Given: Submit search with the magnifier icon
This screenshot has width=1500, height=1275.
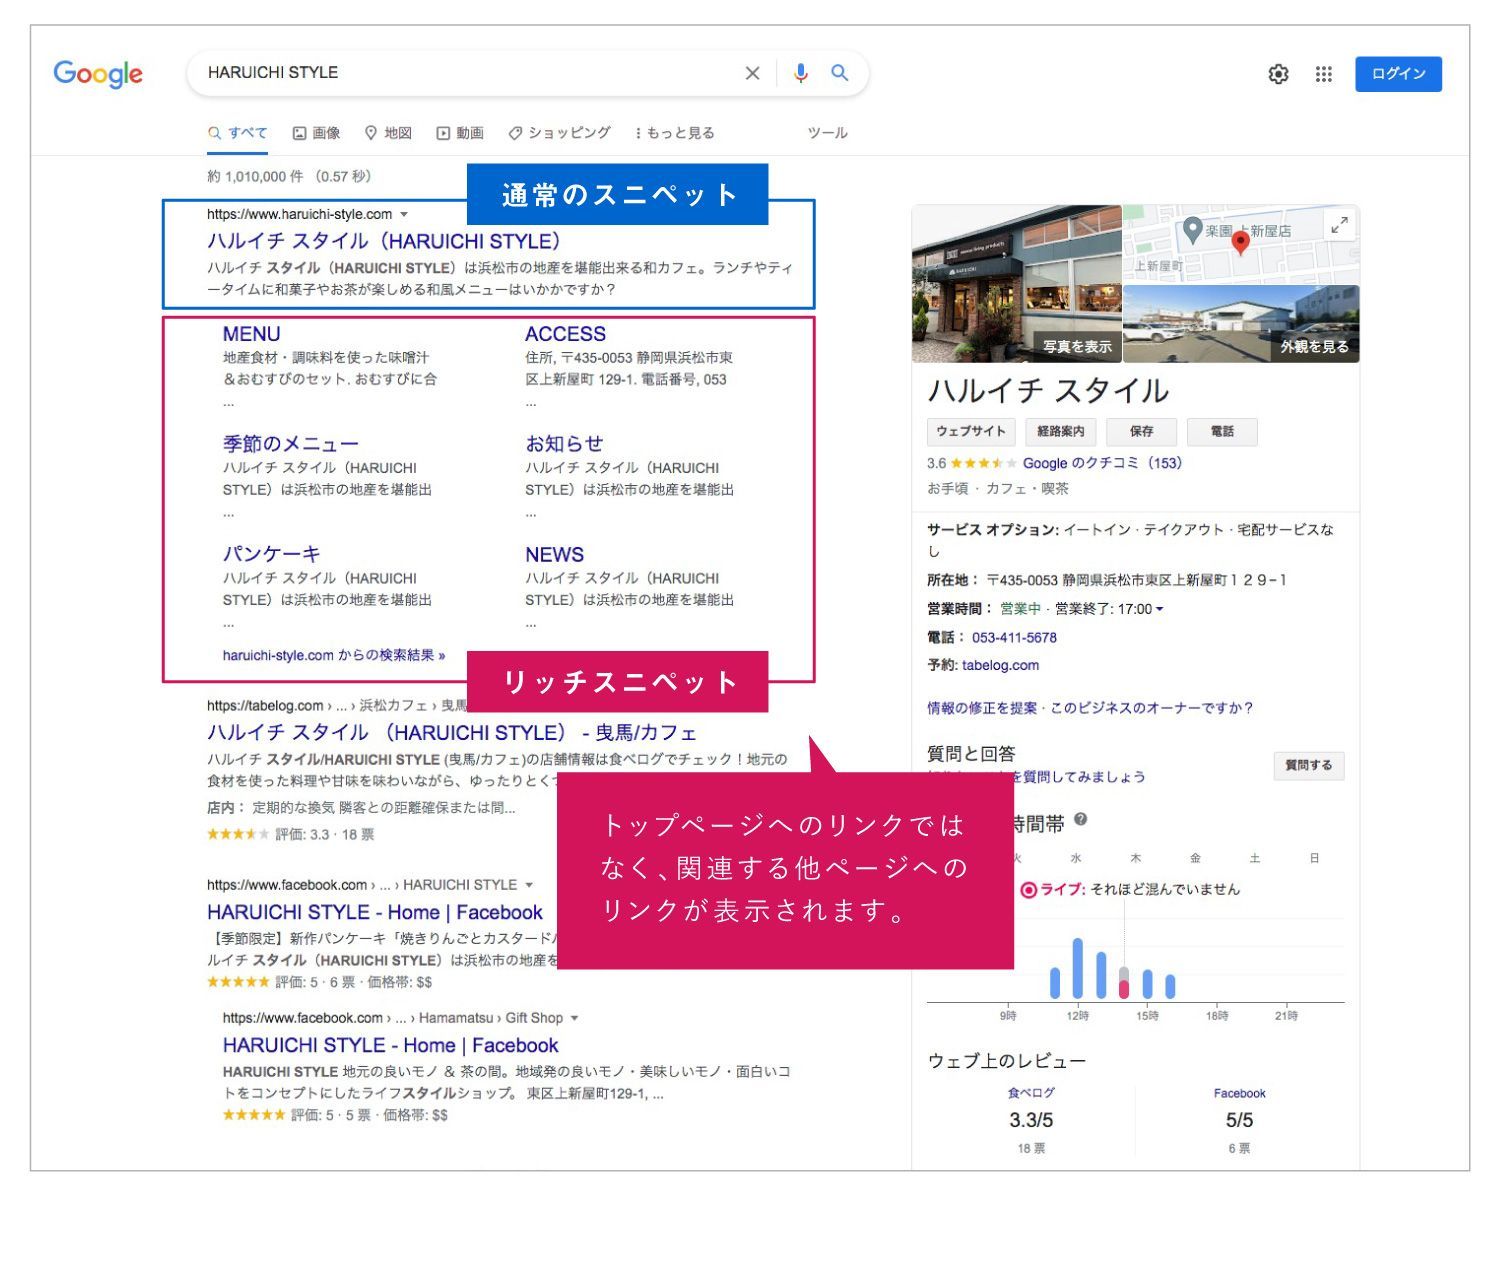Looking at the screenshot, I should (840, 73).
